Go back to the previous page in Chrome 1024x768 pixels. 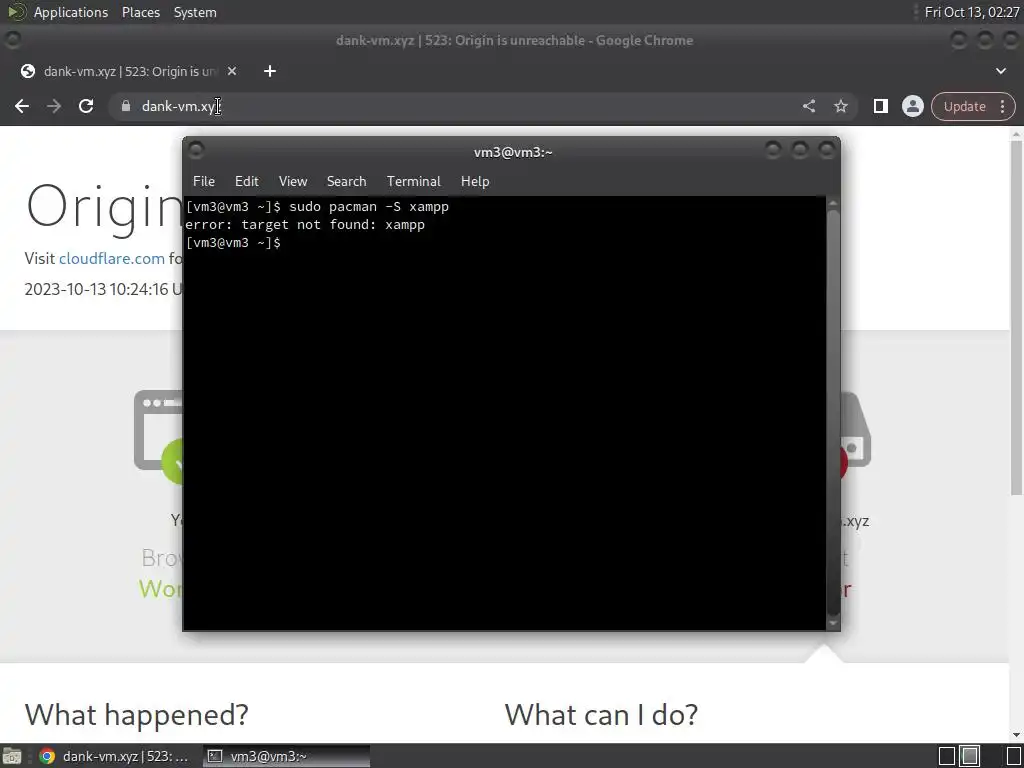[22, 106]
